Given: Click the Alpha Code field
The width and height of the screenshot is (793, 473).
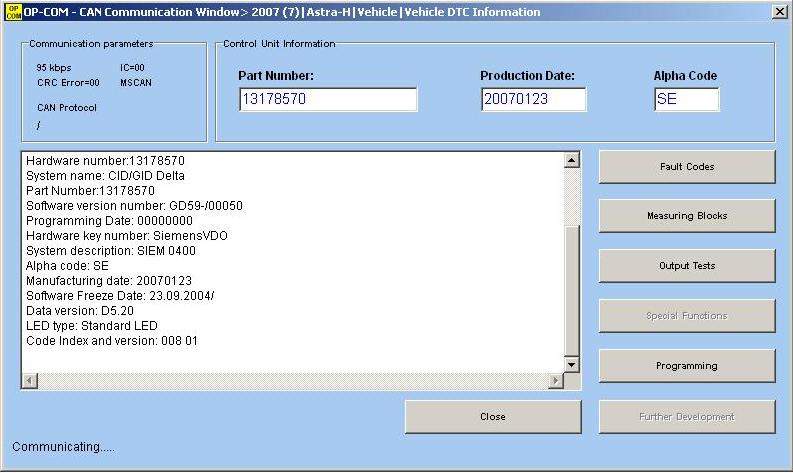Looking at the screenshot, I should pyautogui.click(x=686, y=99).
